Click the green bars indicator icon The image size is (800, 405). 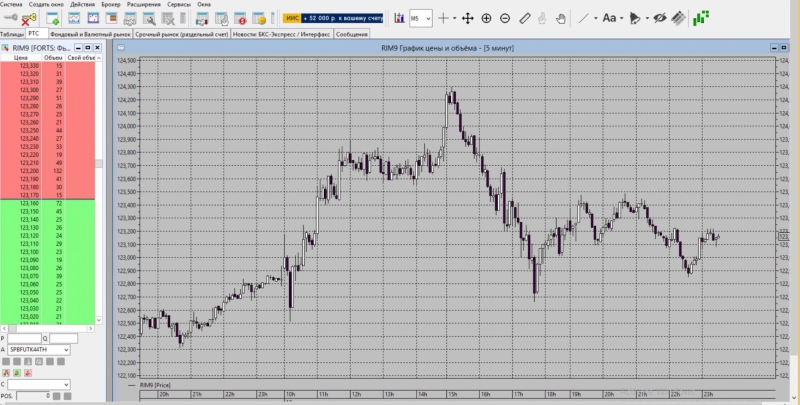(701, 18)
